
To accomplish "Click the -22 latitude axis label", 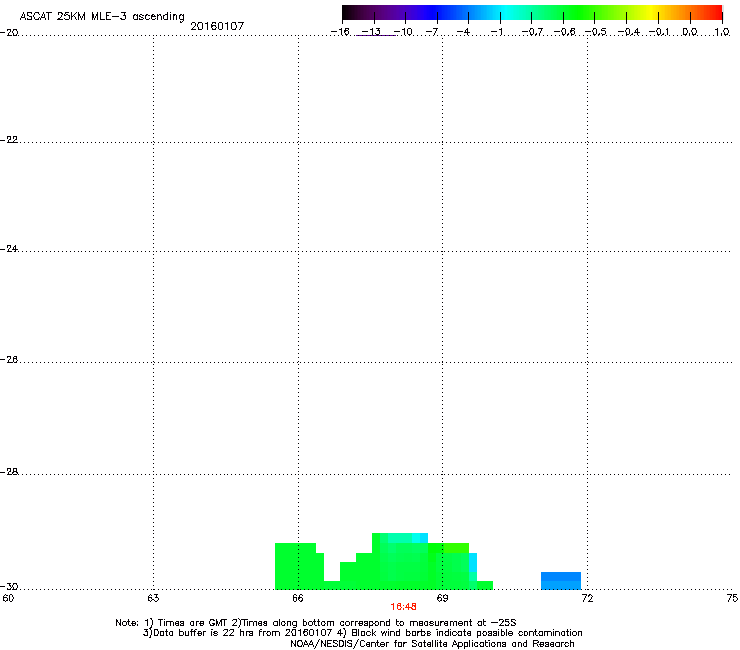I will (x=9, y=140).
